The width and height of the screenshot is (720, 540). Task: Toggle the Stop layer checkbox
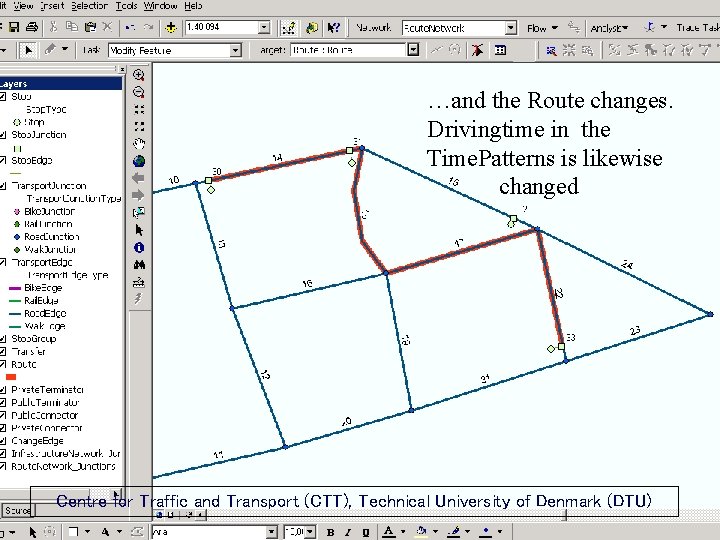pos(3,96)
